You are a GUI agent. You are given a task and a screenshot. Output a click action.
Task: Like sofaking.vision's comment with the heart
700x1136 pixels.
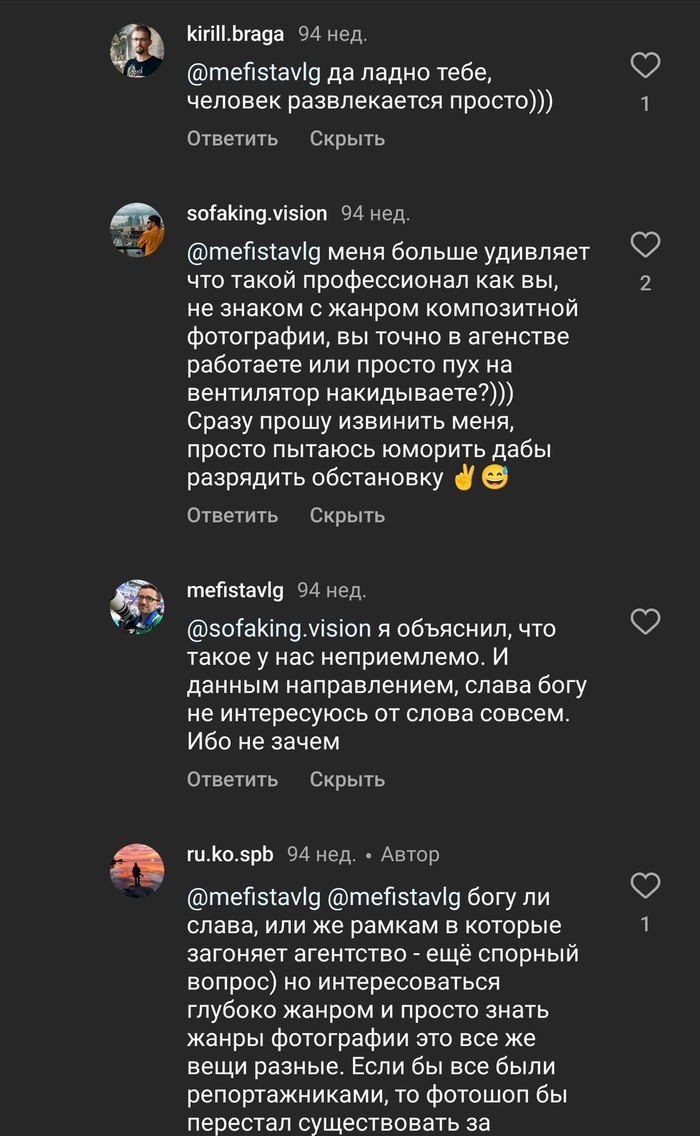(645, 245)
